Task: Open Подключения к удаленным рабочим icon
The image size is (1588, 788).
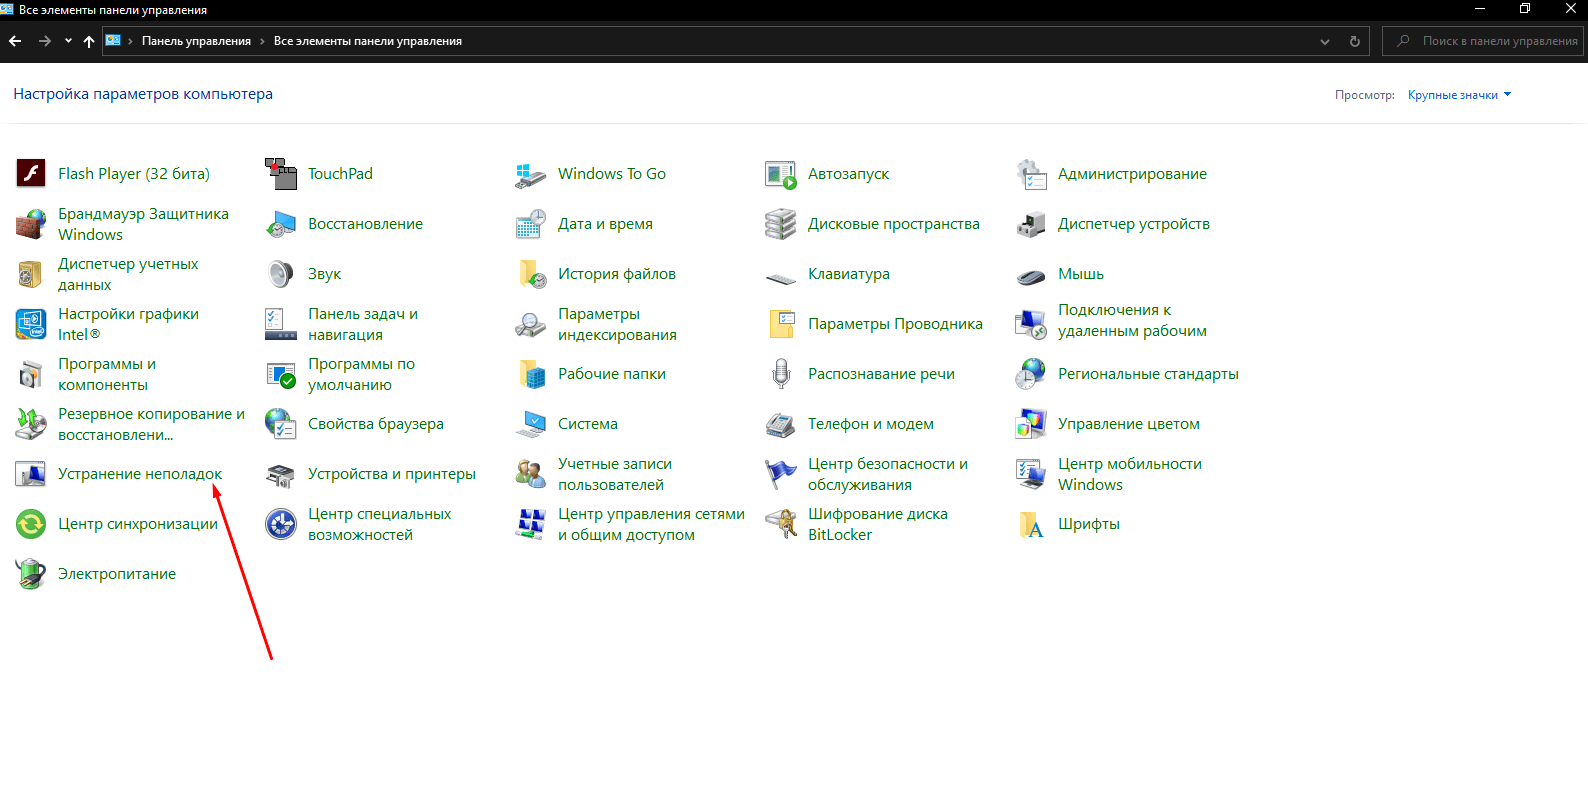Action: (x=1031, y=324)
